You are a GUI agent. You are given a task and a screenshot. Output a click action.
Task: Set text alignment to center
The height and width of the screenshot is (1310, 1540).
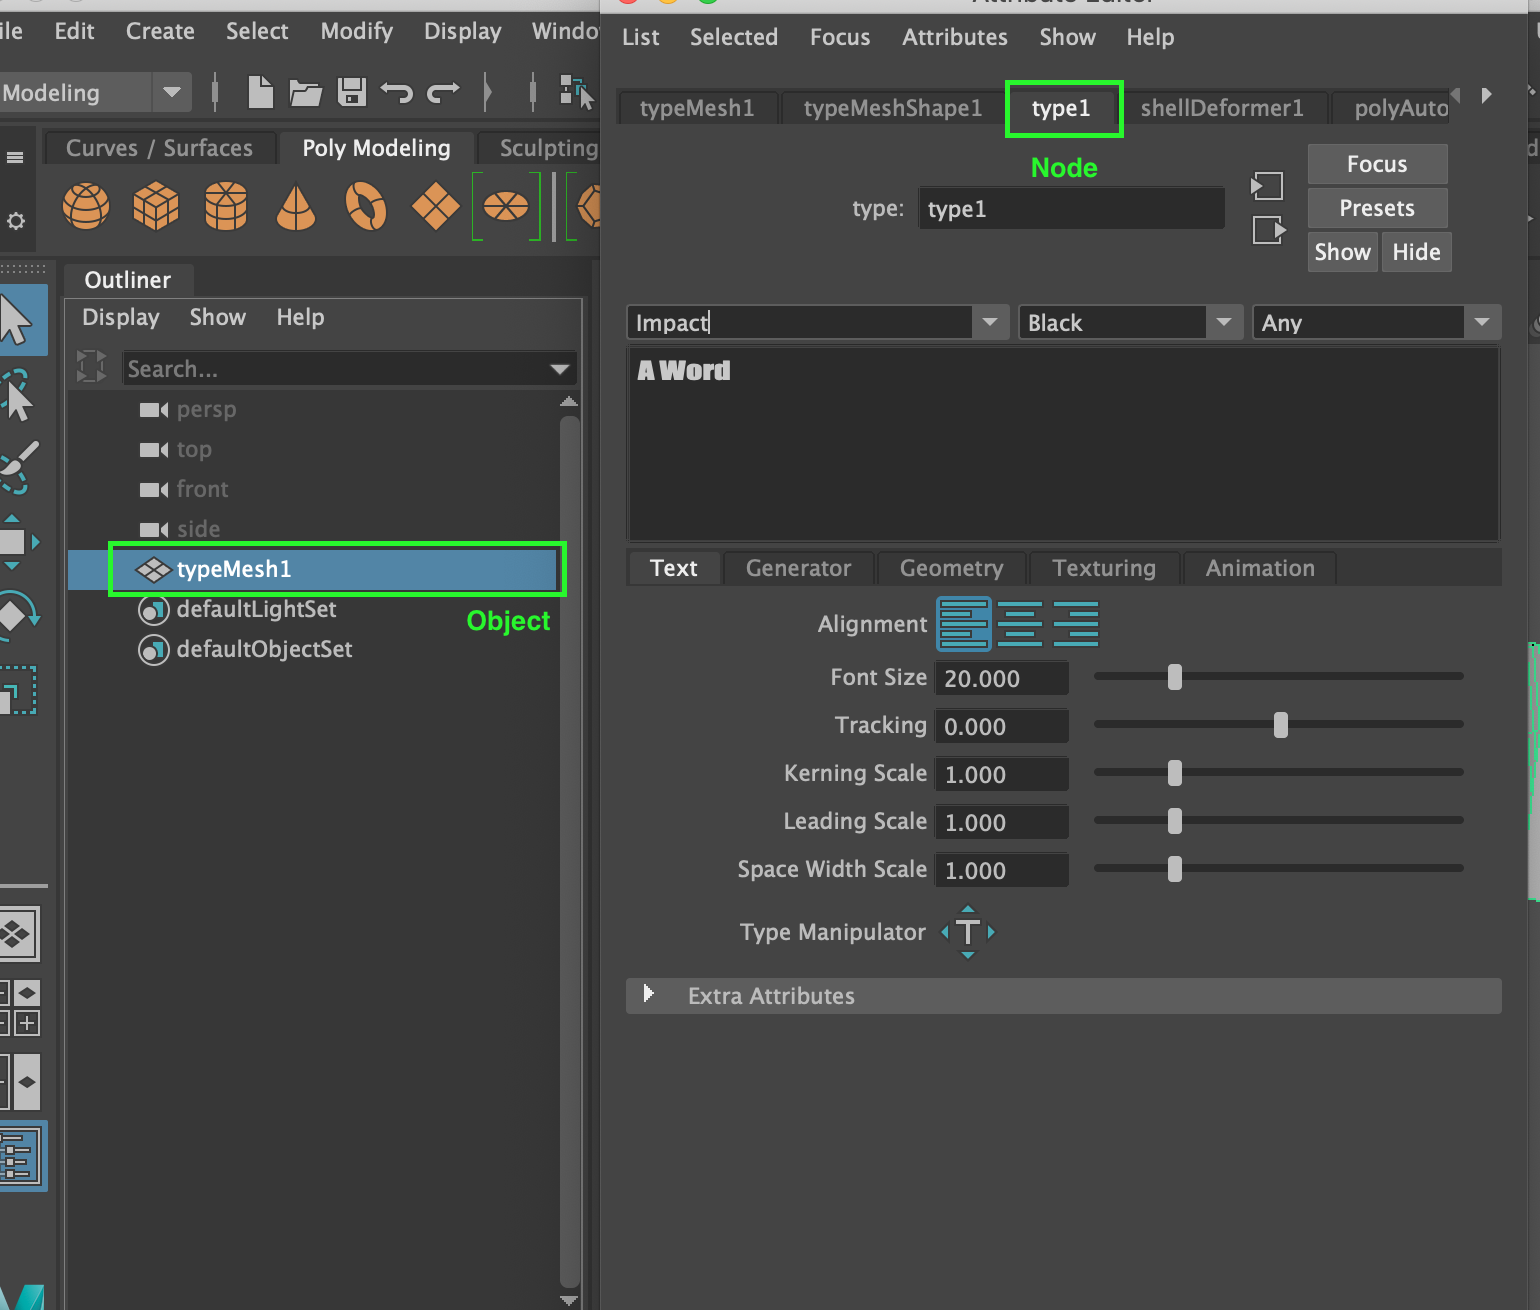tap(1020, 623)
